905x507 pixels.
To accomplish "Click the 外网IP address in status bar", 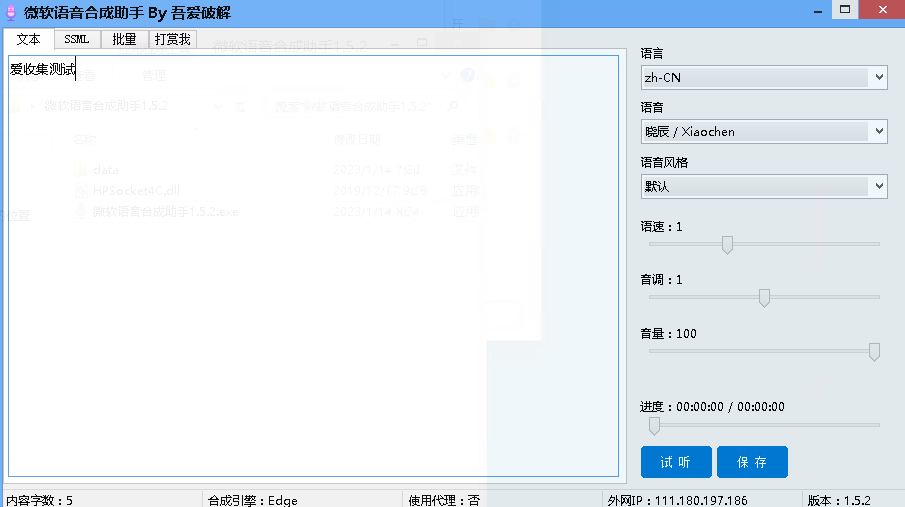I will coord(677,500).
